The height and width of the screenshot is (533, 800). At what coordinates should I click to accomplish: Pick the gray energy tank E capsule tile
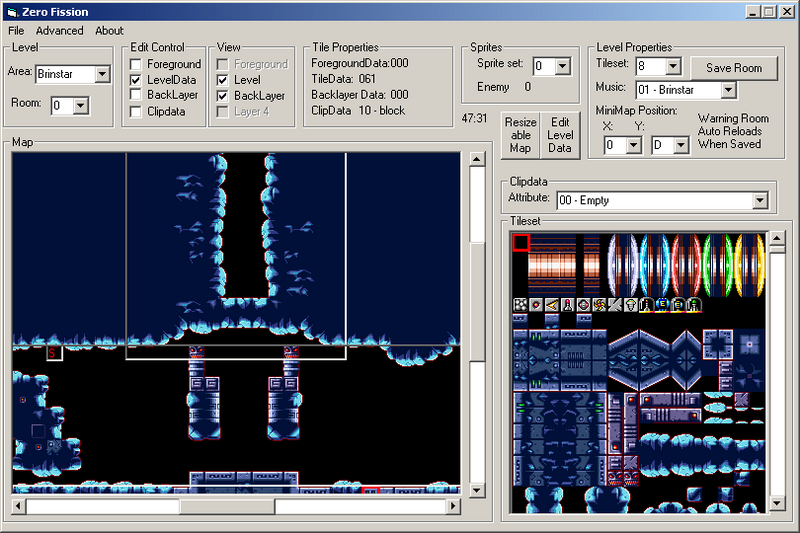click(x=679, y=305)
